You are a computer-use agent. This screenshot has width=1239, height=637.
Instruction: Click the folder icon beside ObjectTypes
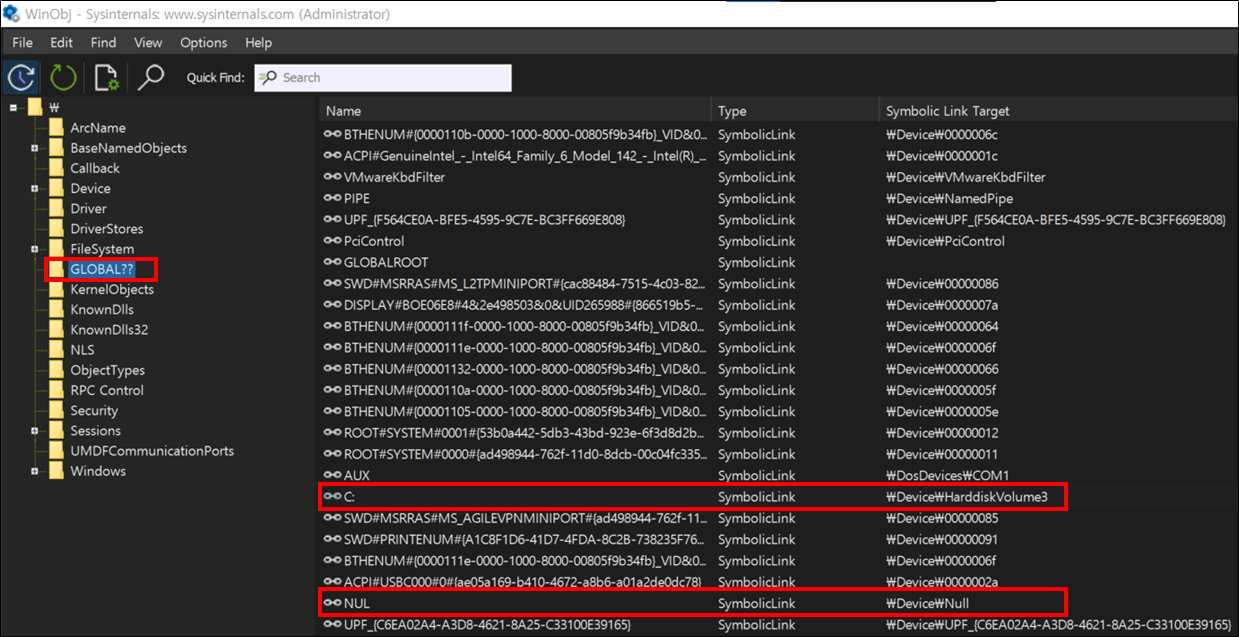[x=55, y=370]
